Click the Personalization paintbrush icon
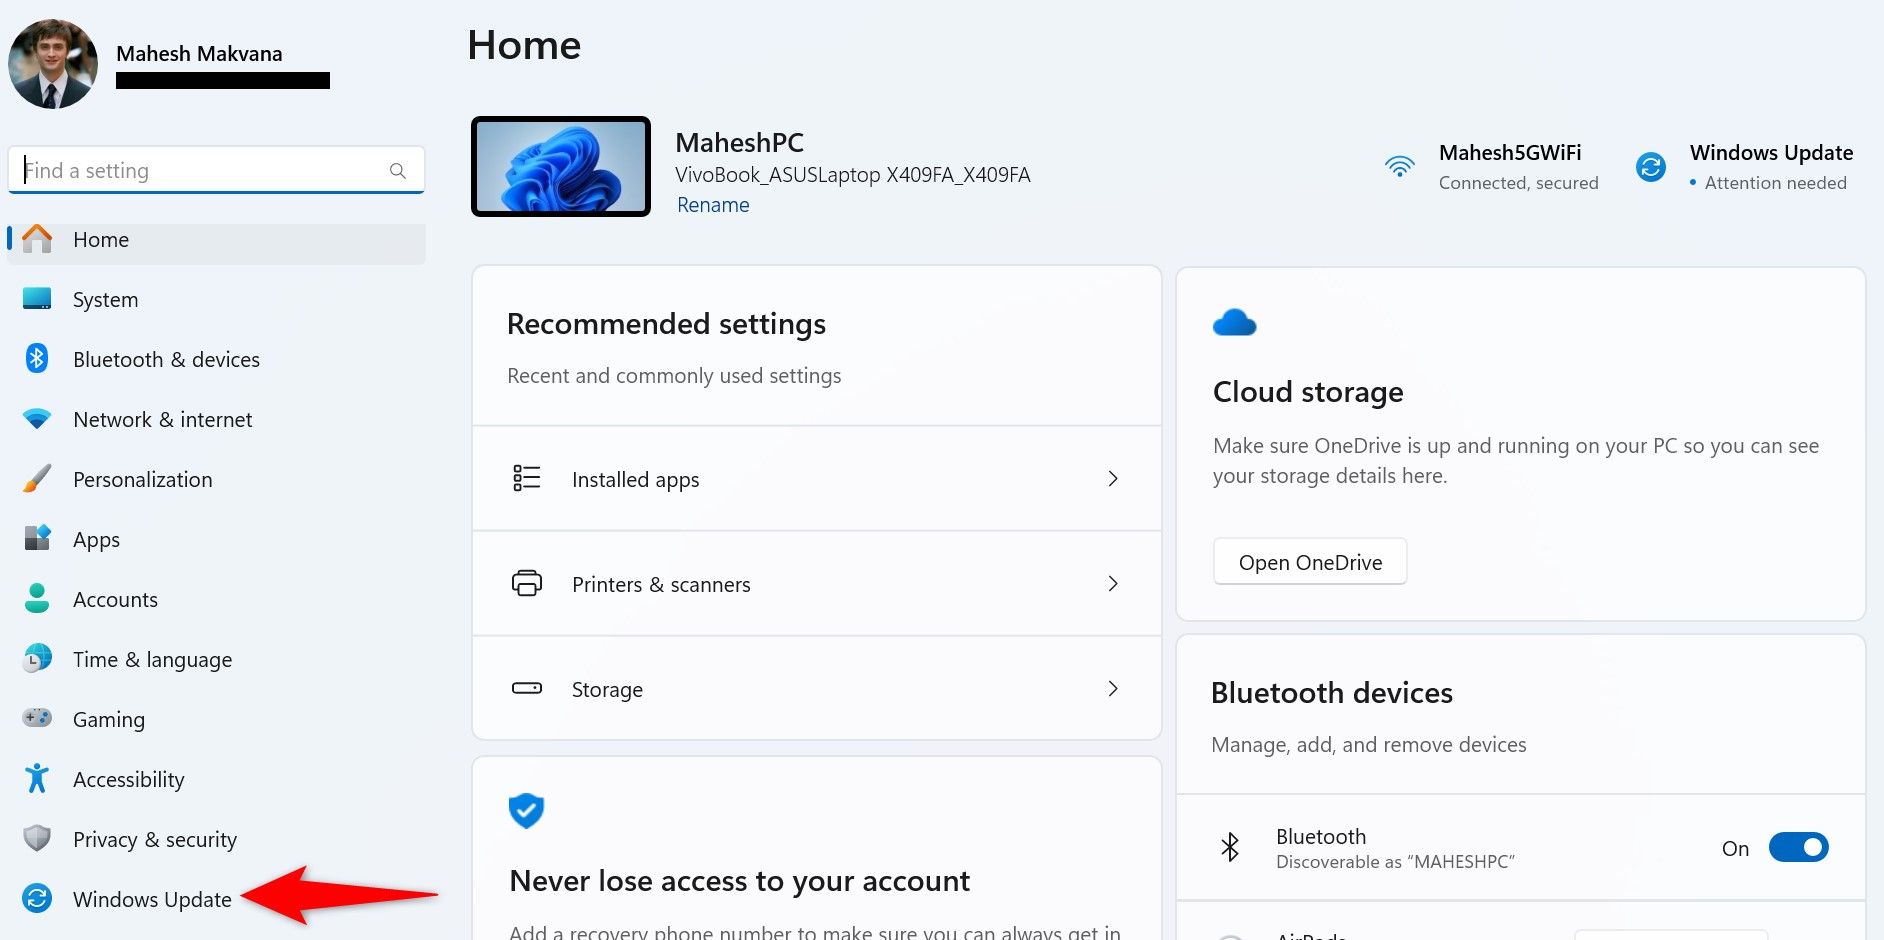 37,478
